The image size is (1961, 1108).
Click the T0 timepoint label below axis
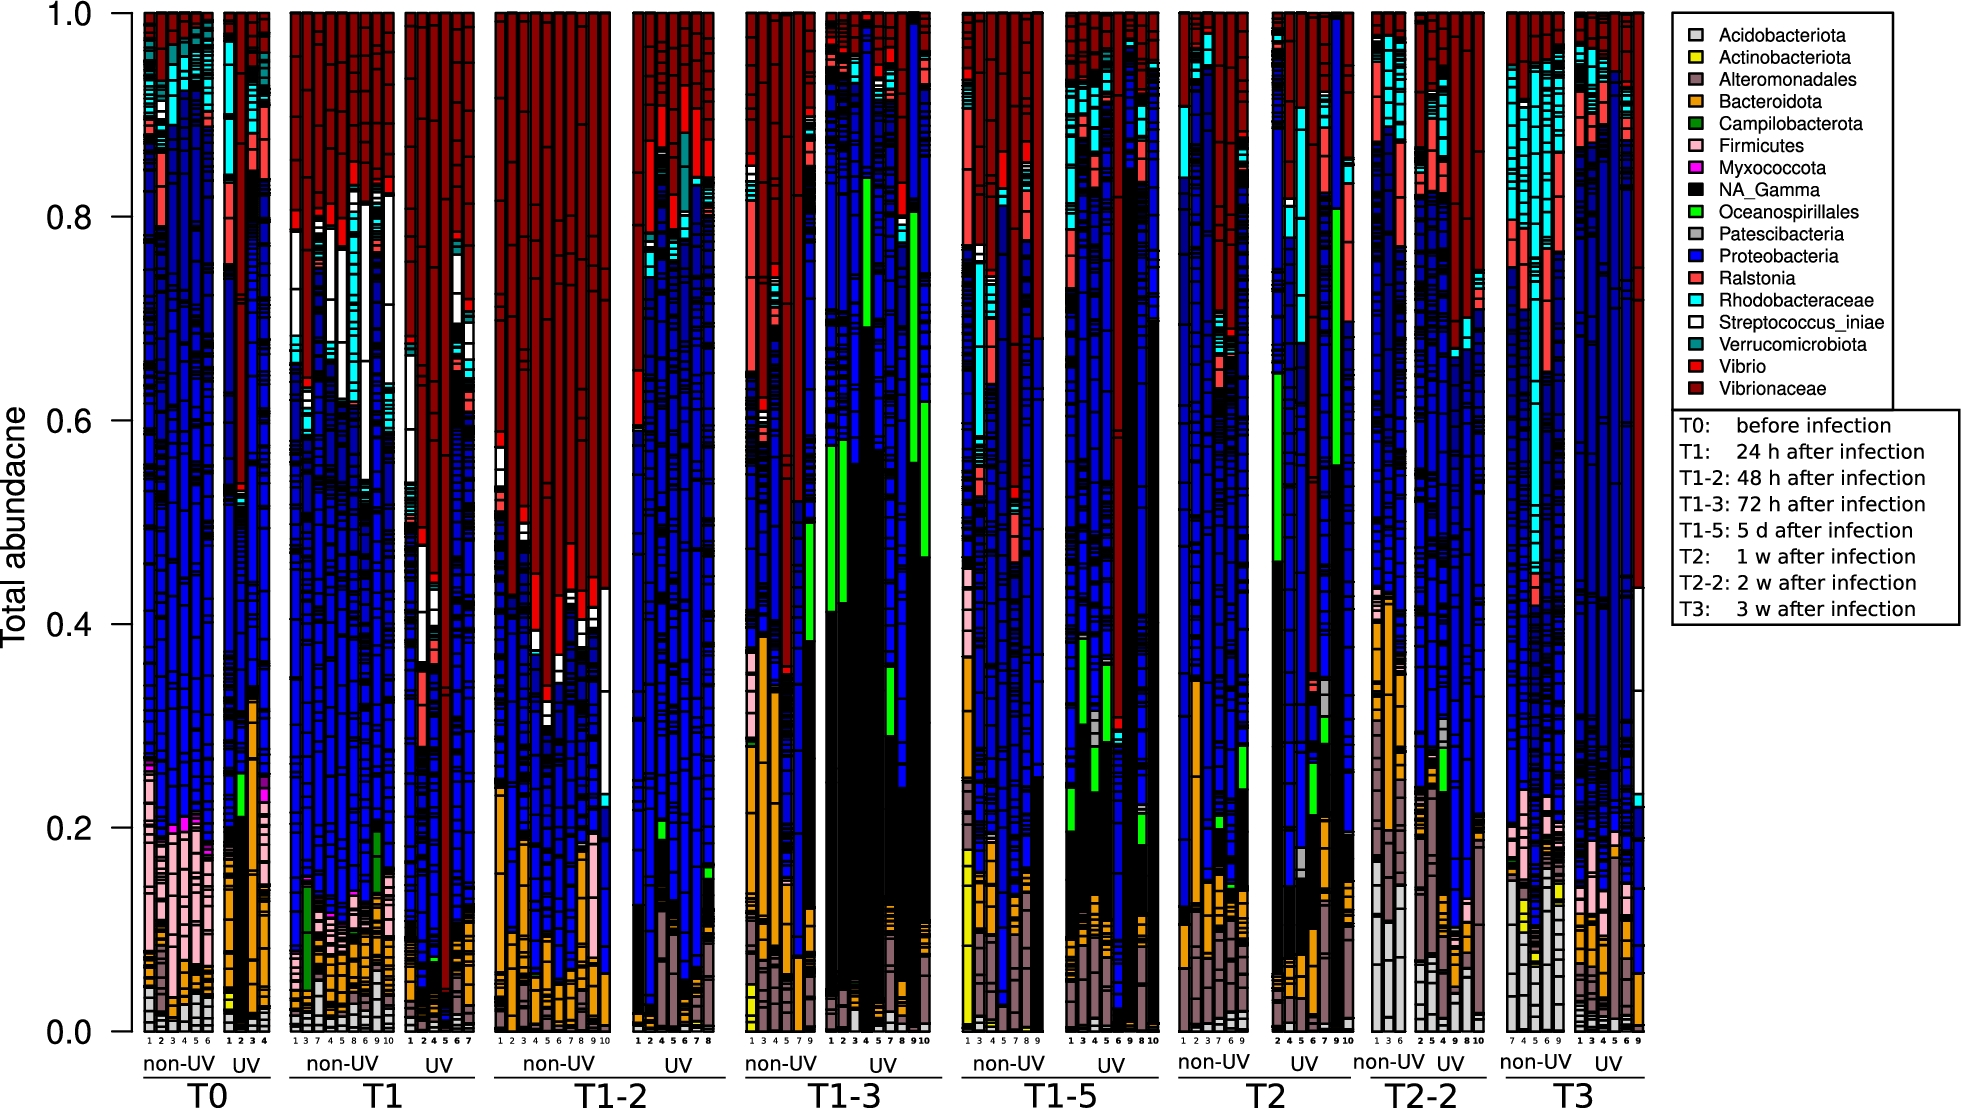pos(207,1095)
